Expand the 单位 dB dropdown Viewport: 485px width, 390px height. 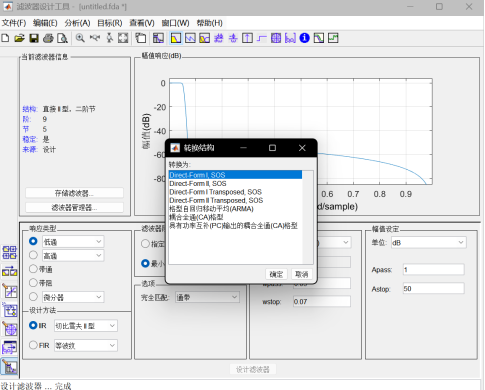coord(428,242)
